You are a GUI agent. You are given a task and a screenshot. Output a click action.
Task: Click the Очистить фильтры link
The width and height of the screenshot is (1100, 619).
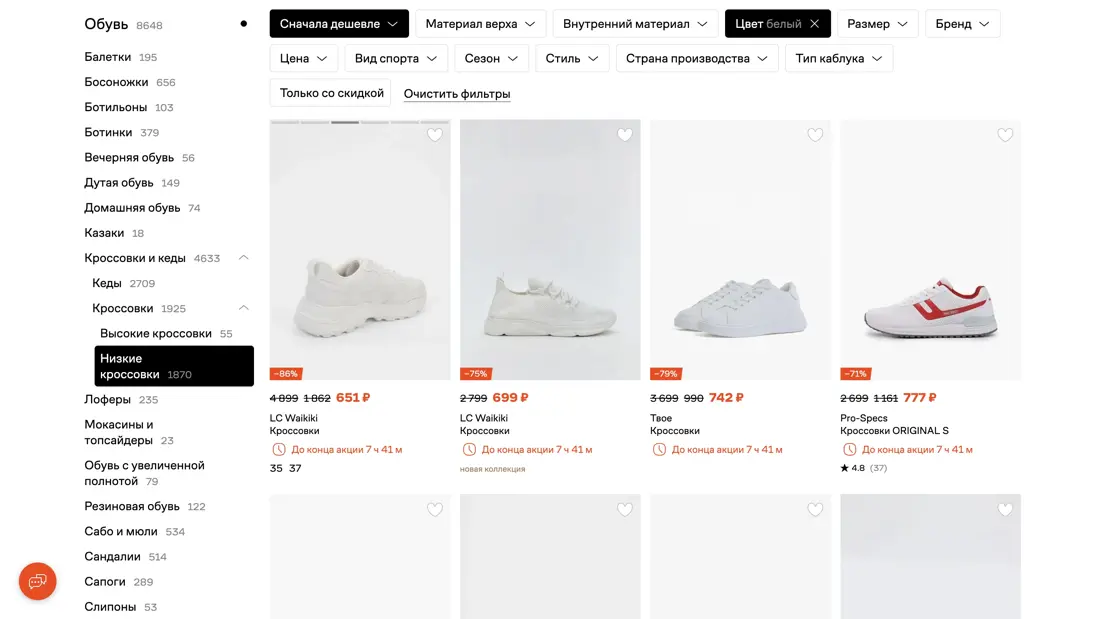457,93
